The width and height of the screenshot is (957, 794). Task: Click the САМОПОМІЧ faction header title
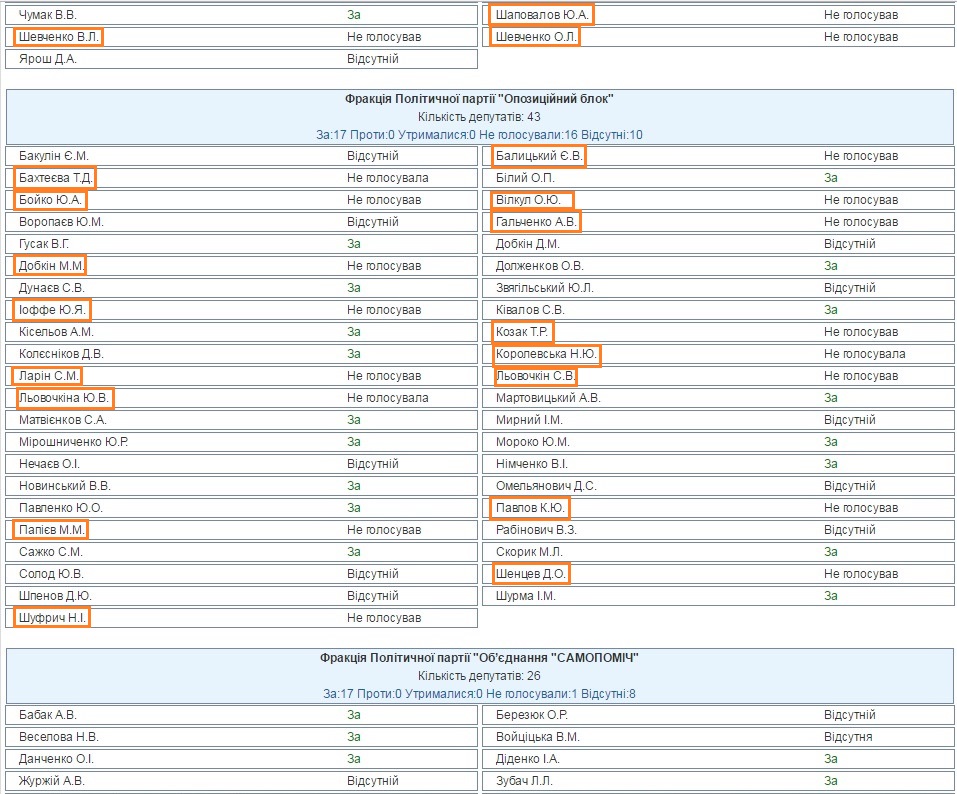click(x=479, y=658)
